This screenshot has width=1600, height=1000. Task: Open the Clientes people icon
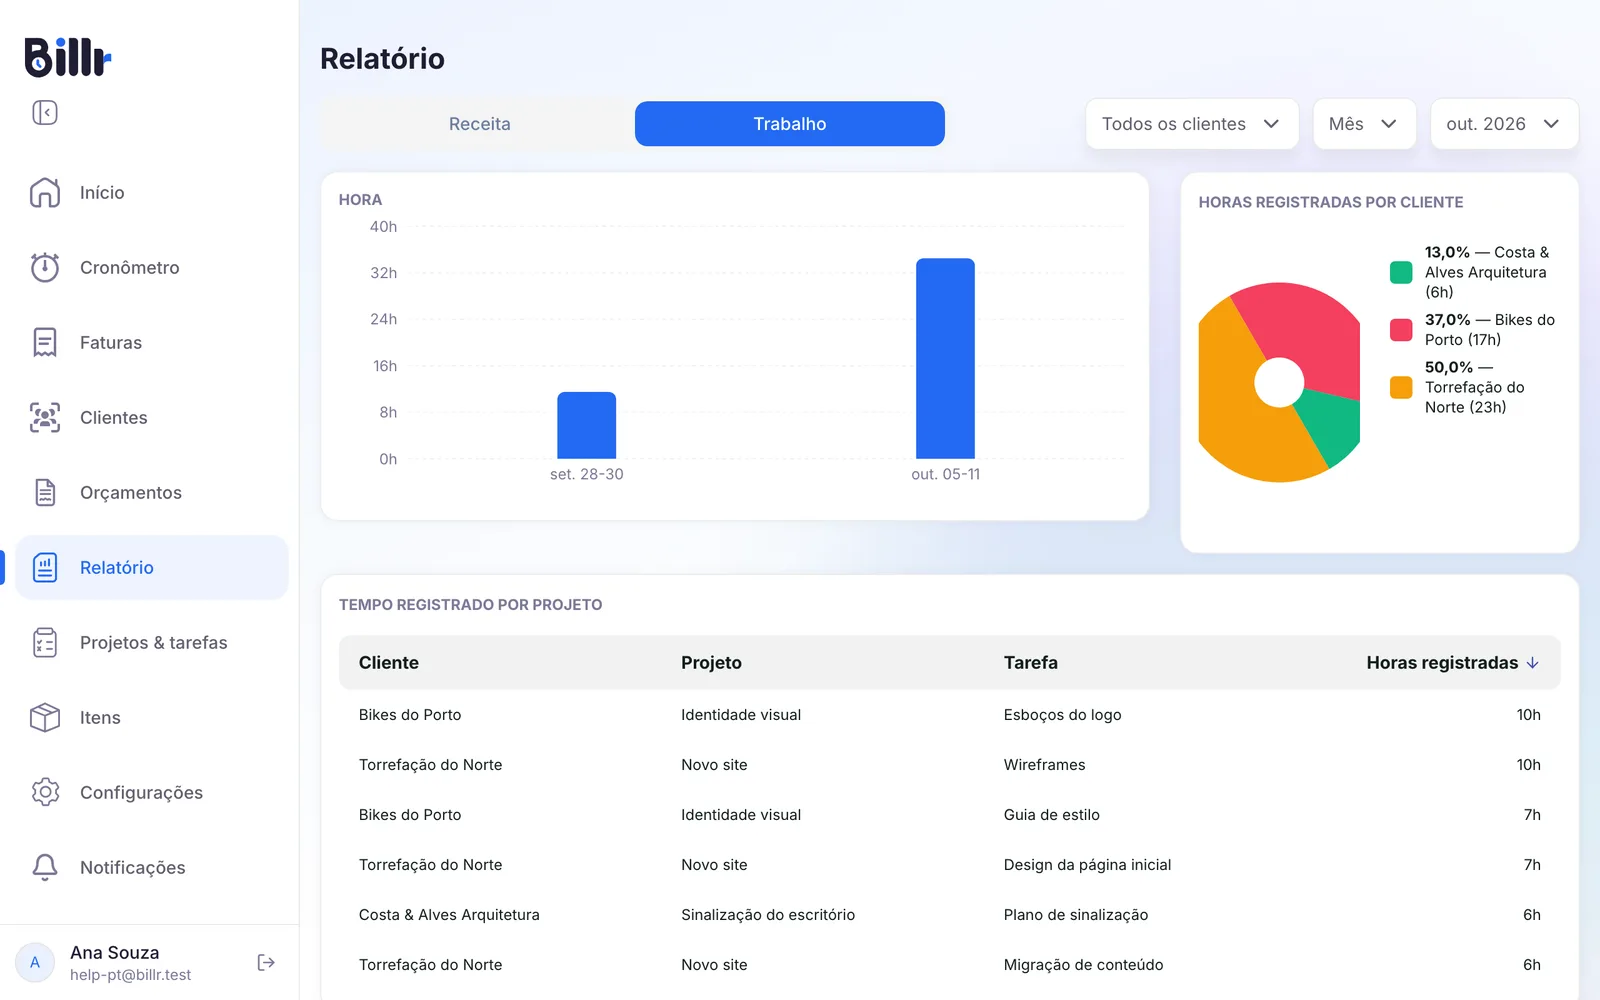(x=45, y=417)
